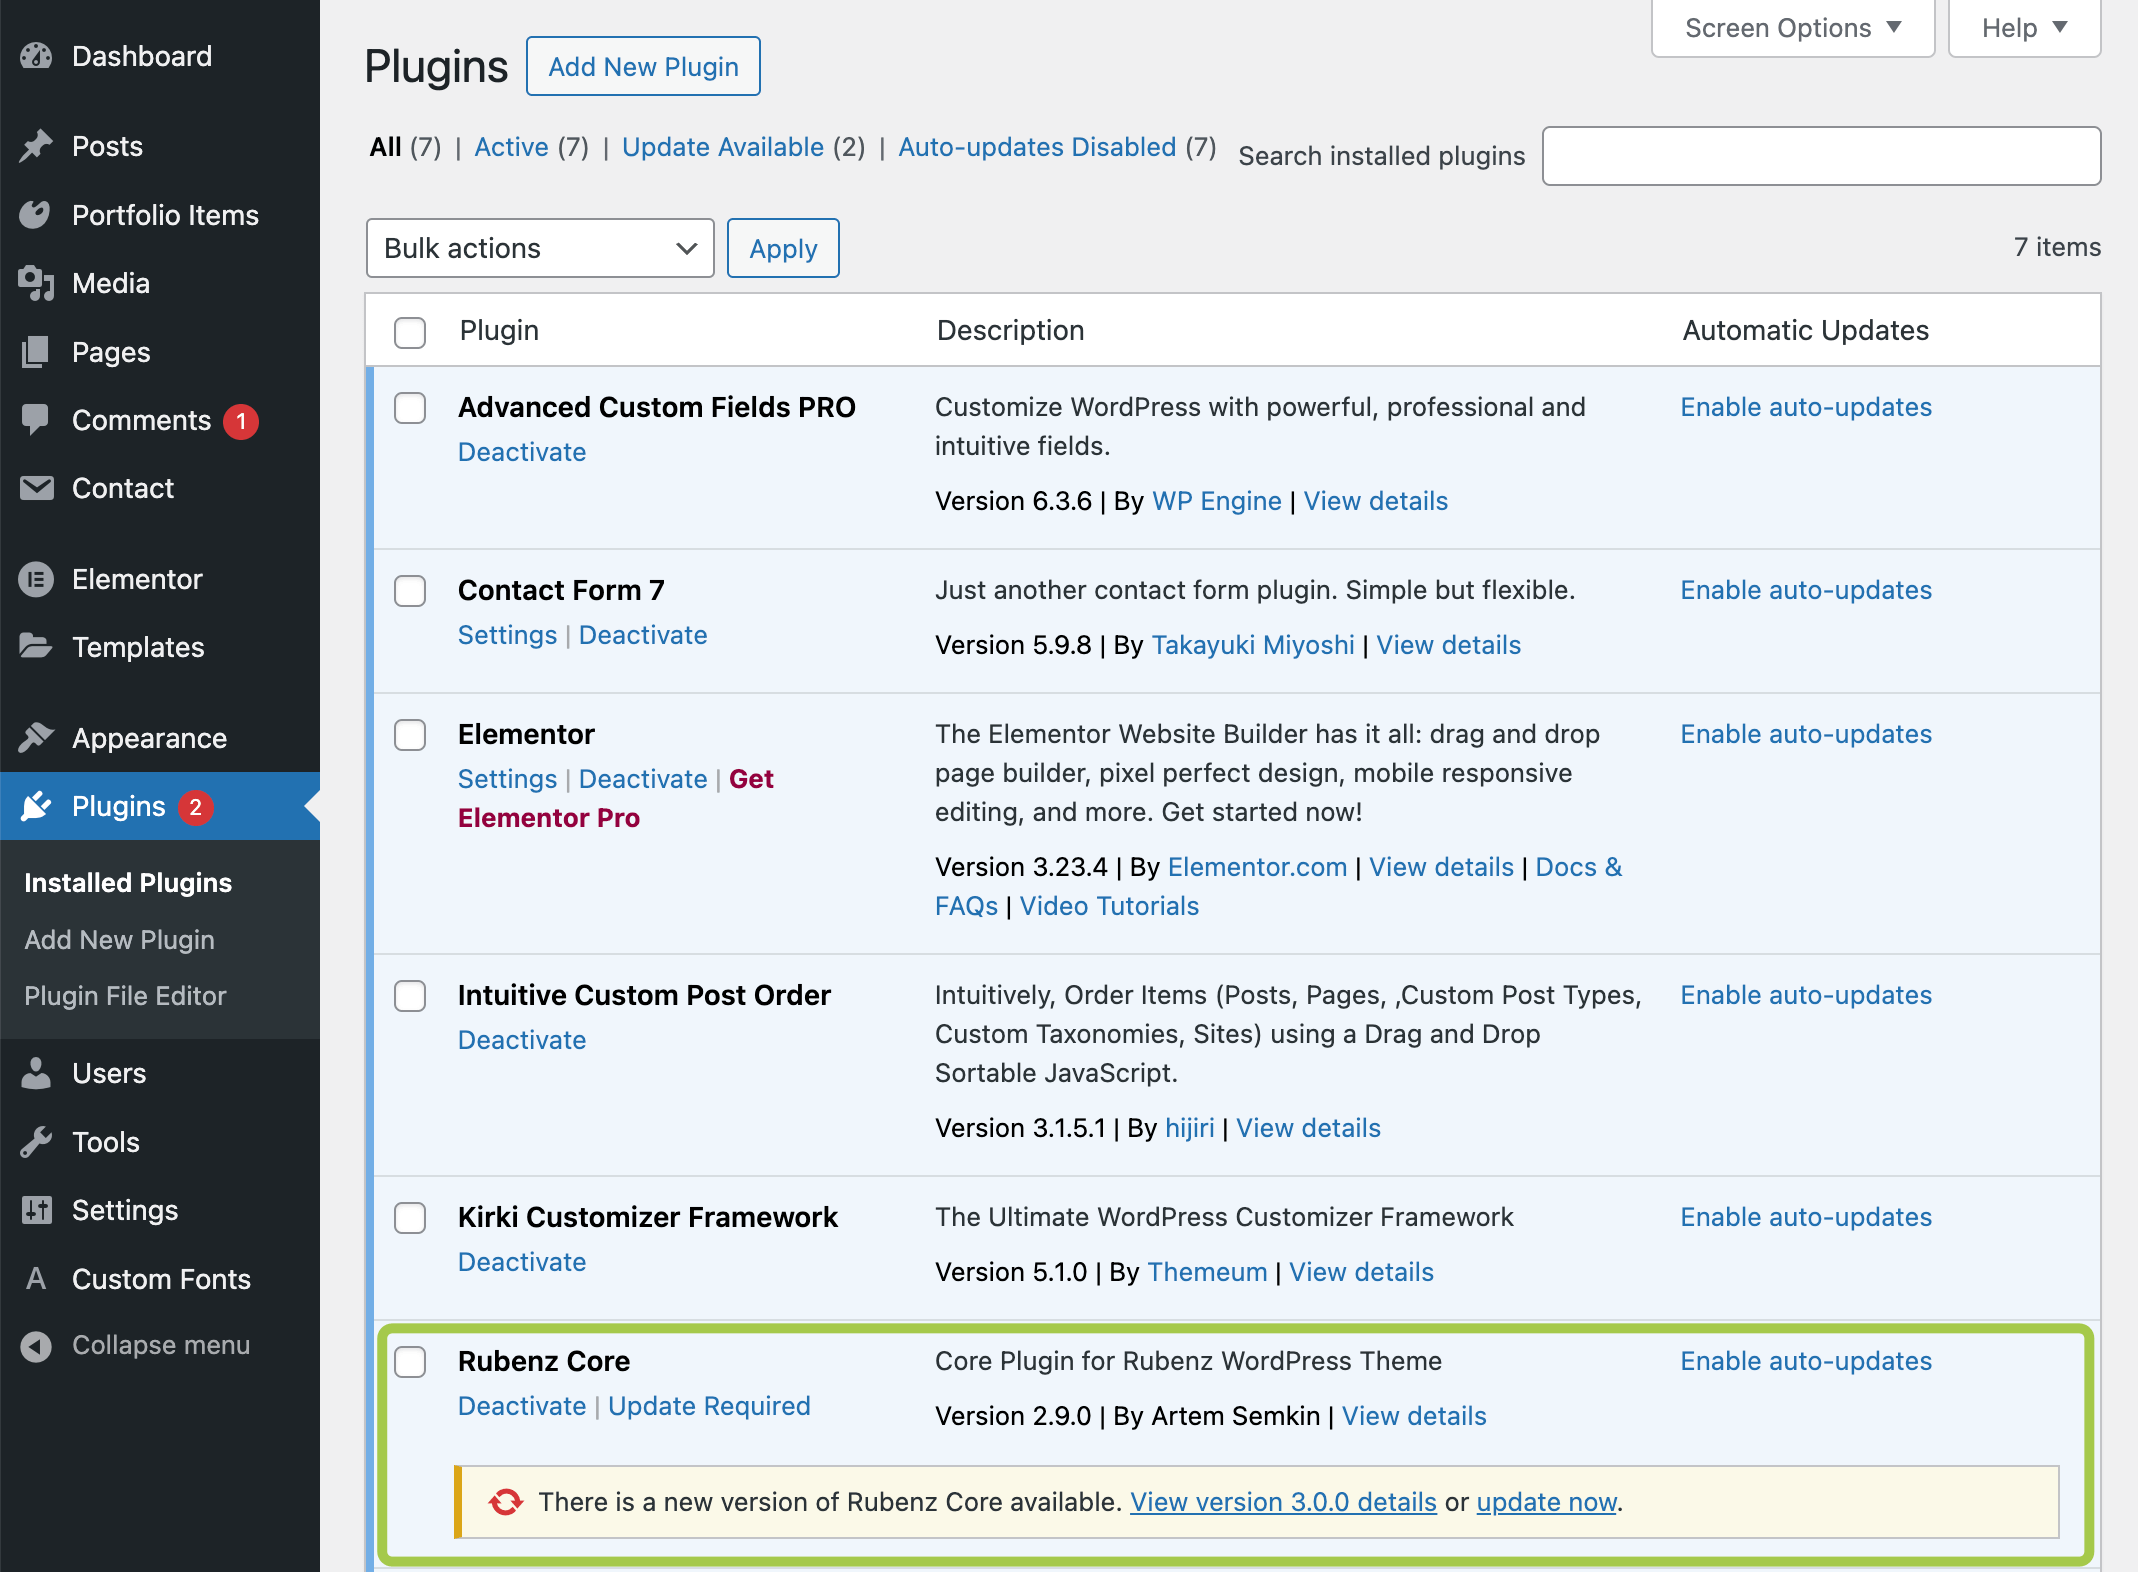Click the Dashboard gauge icon

point(36,56)
